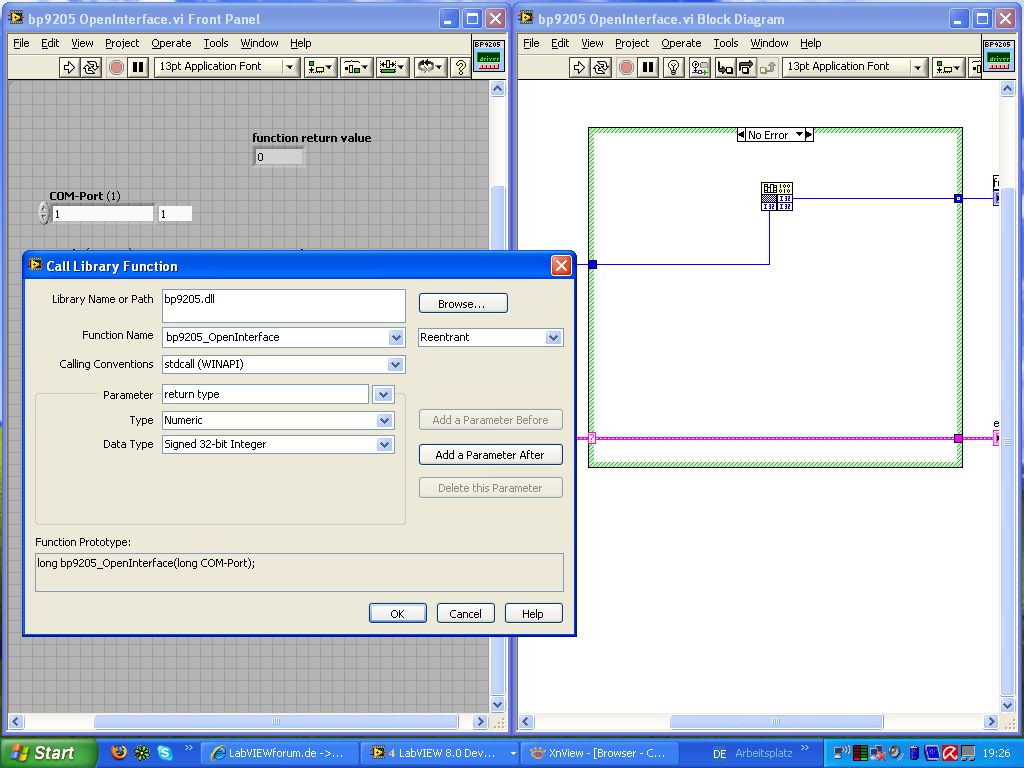Open Context Help question mark icon

(x=460, y=67)
